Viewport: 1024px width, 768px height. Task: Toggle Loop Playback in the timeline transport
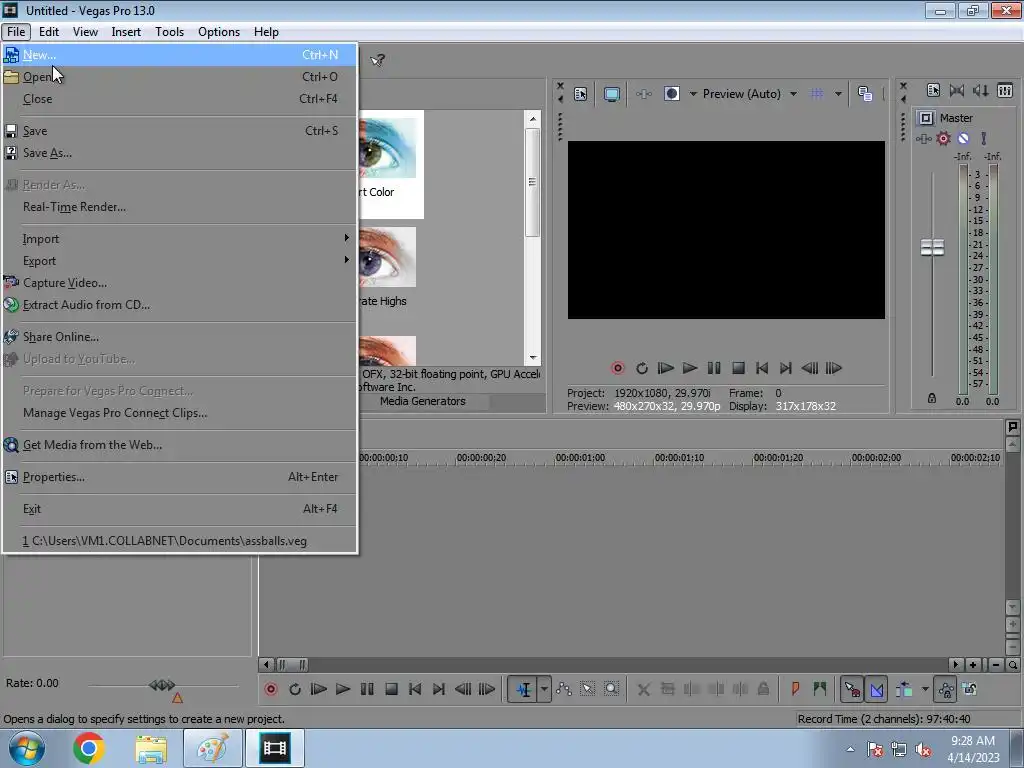pyautogui.click(x=295, y=689)
